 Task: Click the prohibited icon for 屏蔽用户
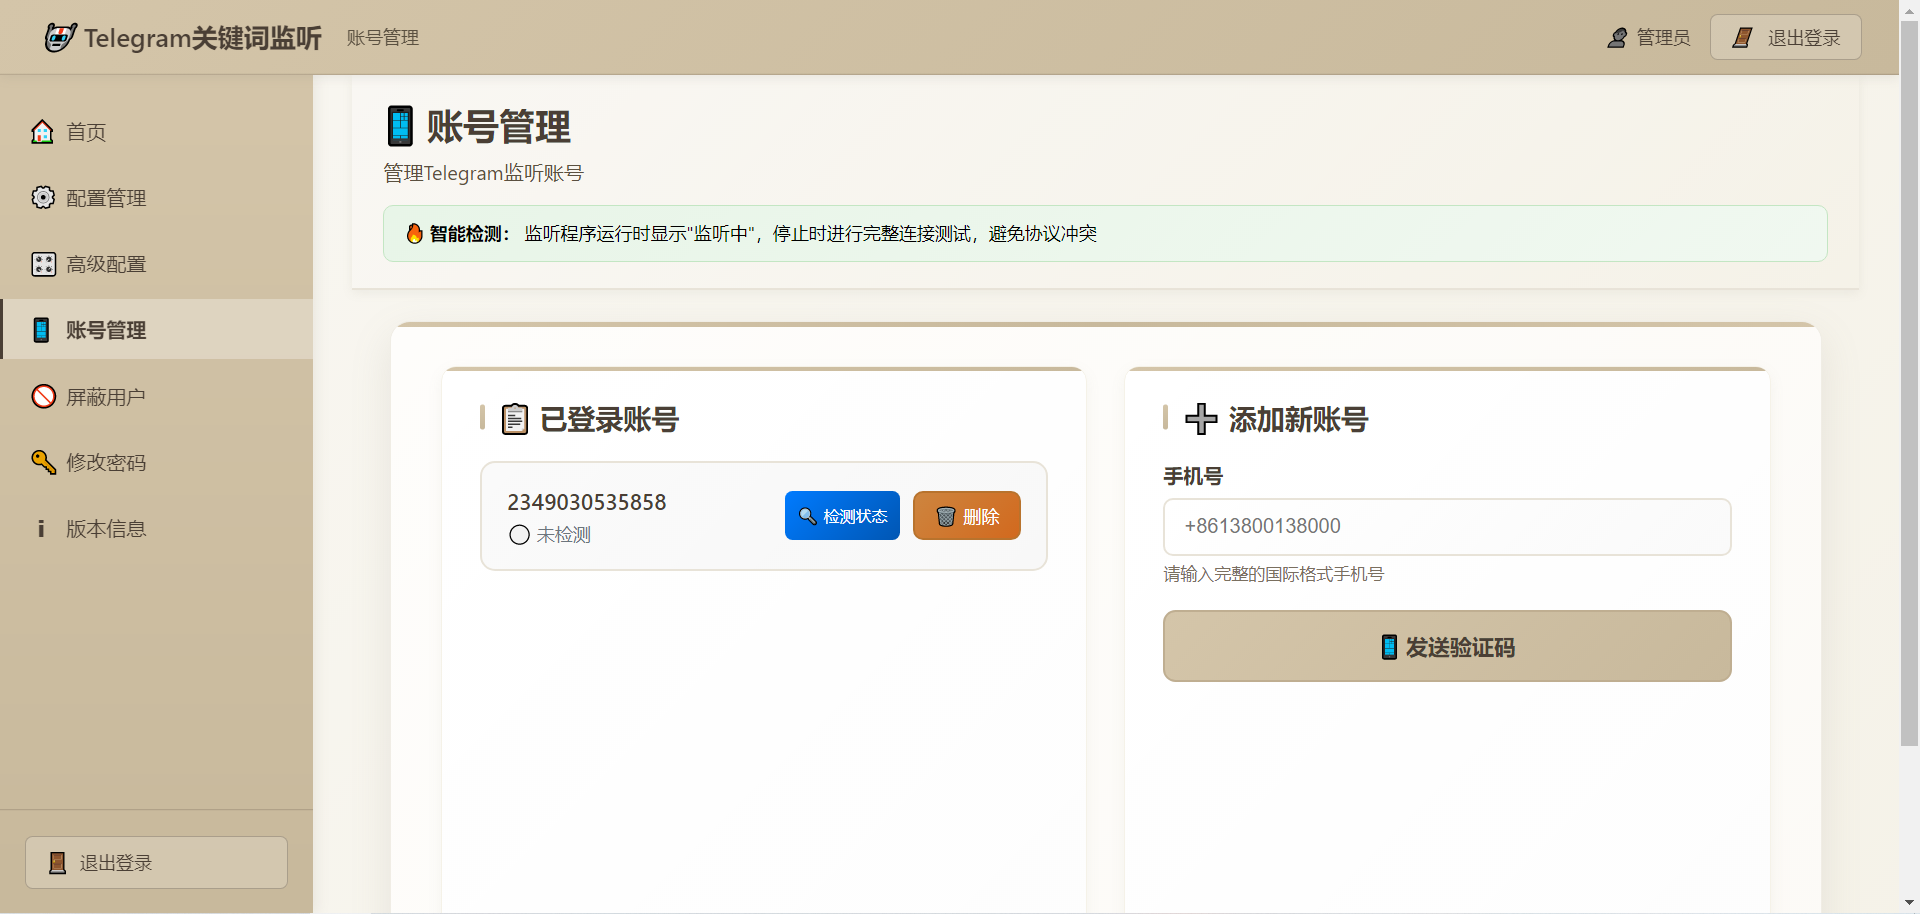(x=43, y=397)
